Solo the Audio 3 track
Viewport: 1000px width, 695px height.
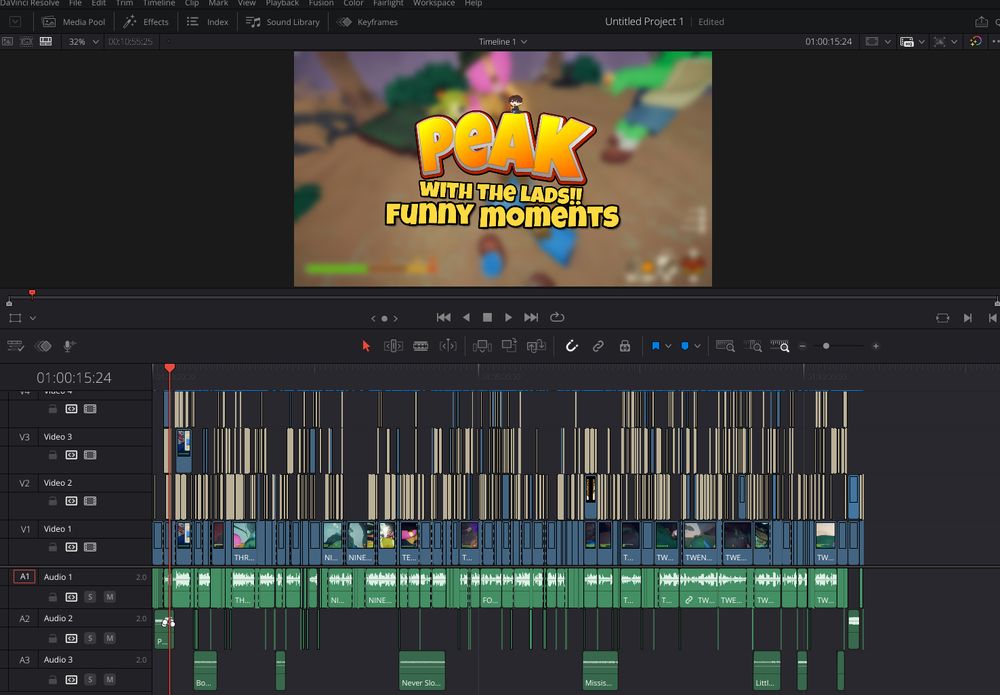pos(91,680)
